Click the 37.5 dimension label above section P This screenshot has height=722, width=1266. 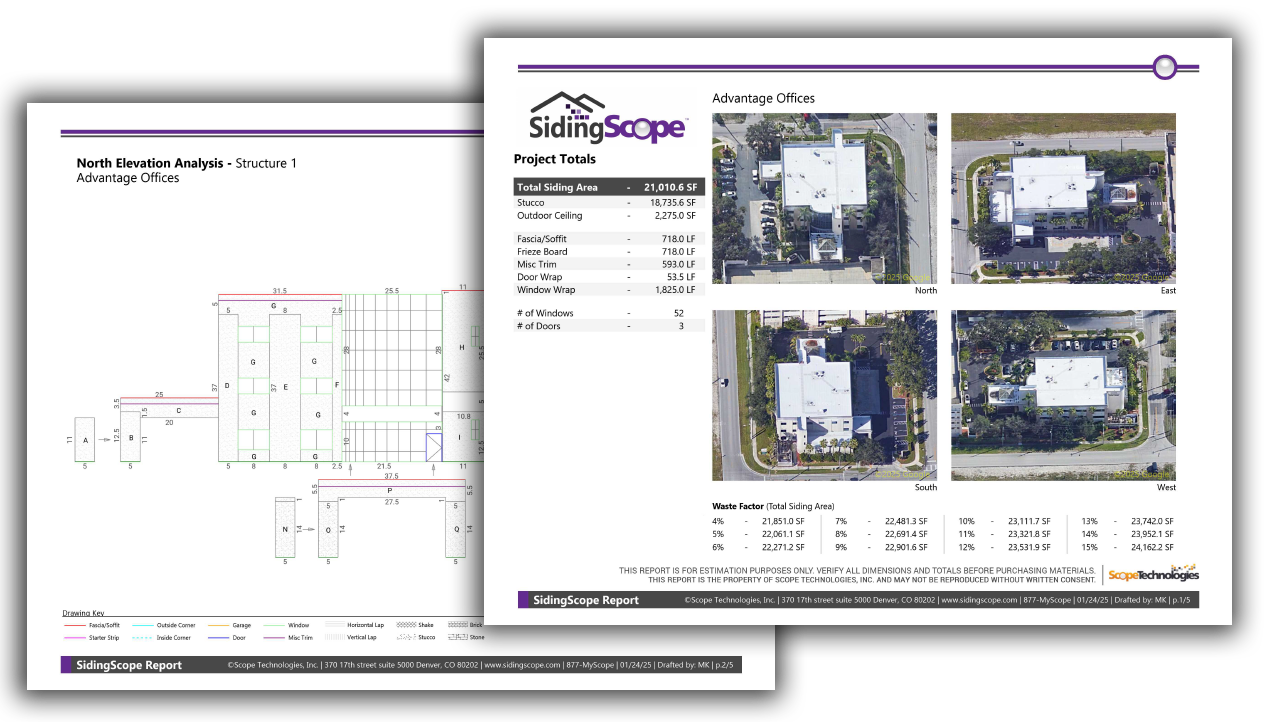(x=390, y=476)
